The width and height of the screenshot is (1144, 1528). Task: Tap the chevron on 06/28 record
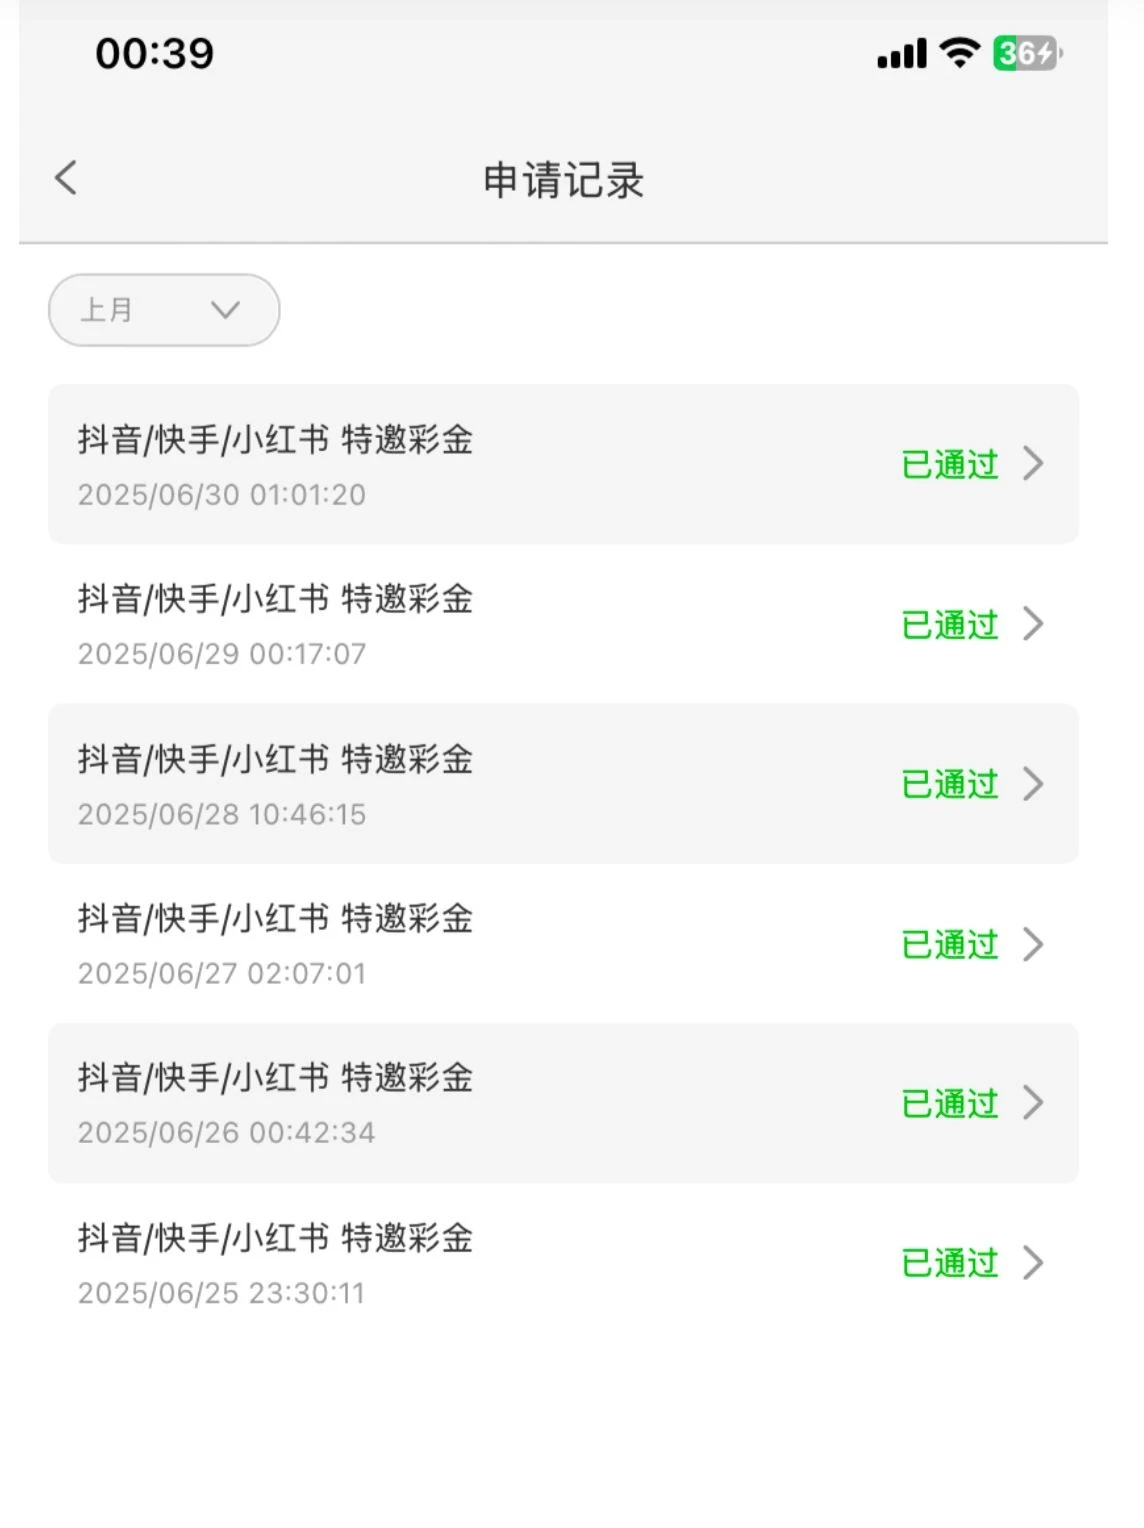(x=1033, y=784)
